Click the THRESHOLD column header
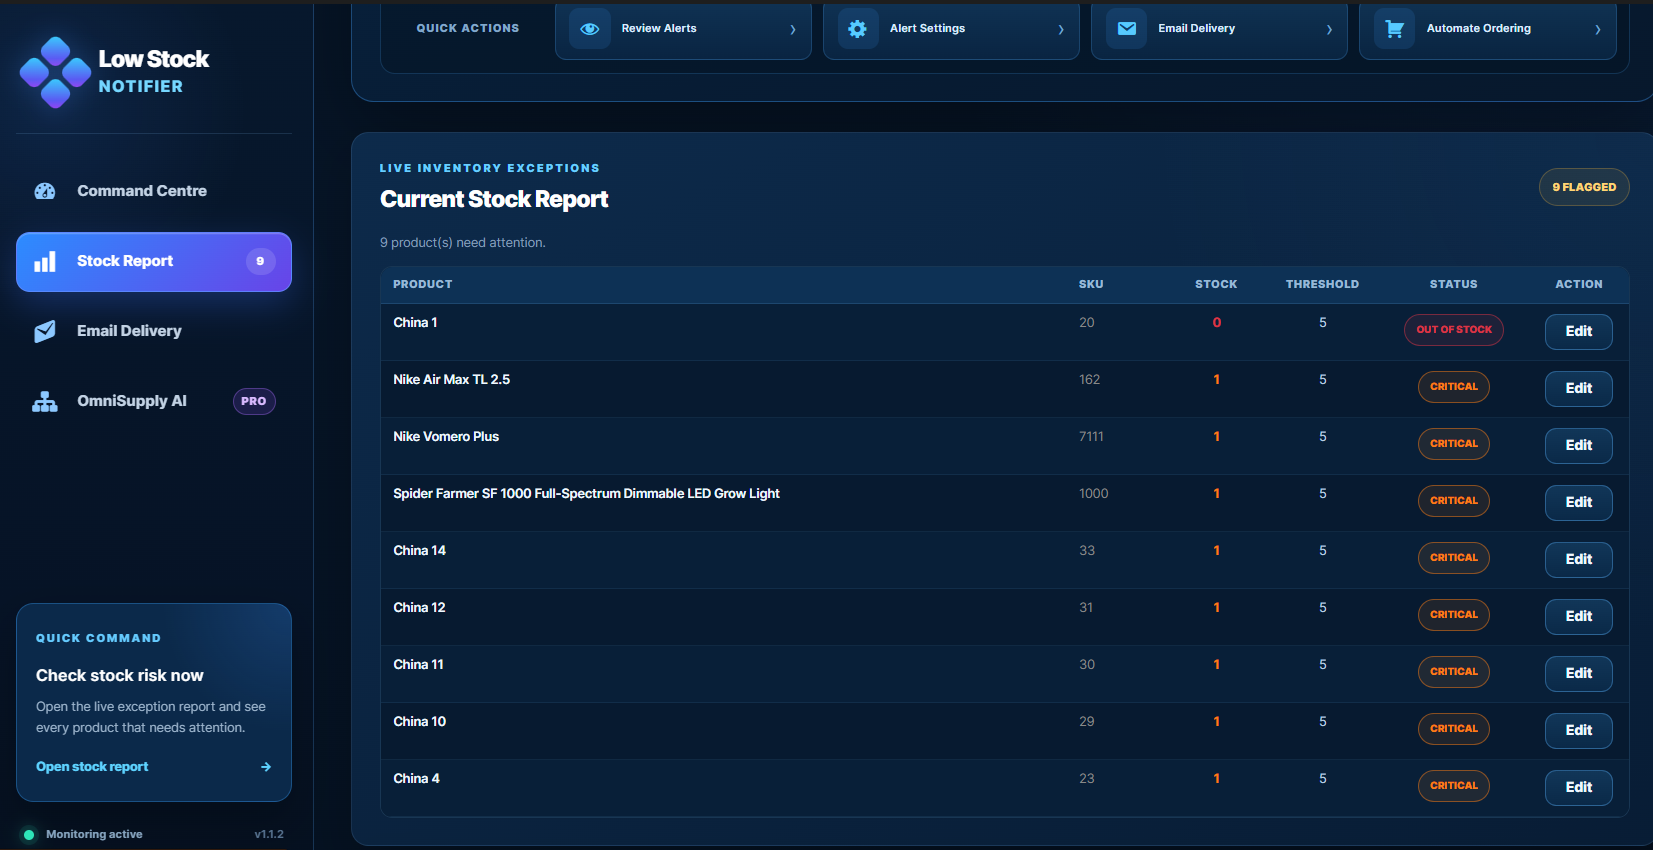The width and height of the screenshot is (1653, 850). pos(1322,285)
